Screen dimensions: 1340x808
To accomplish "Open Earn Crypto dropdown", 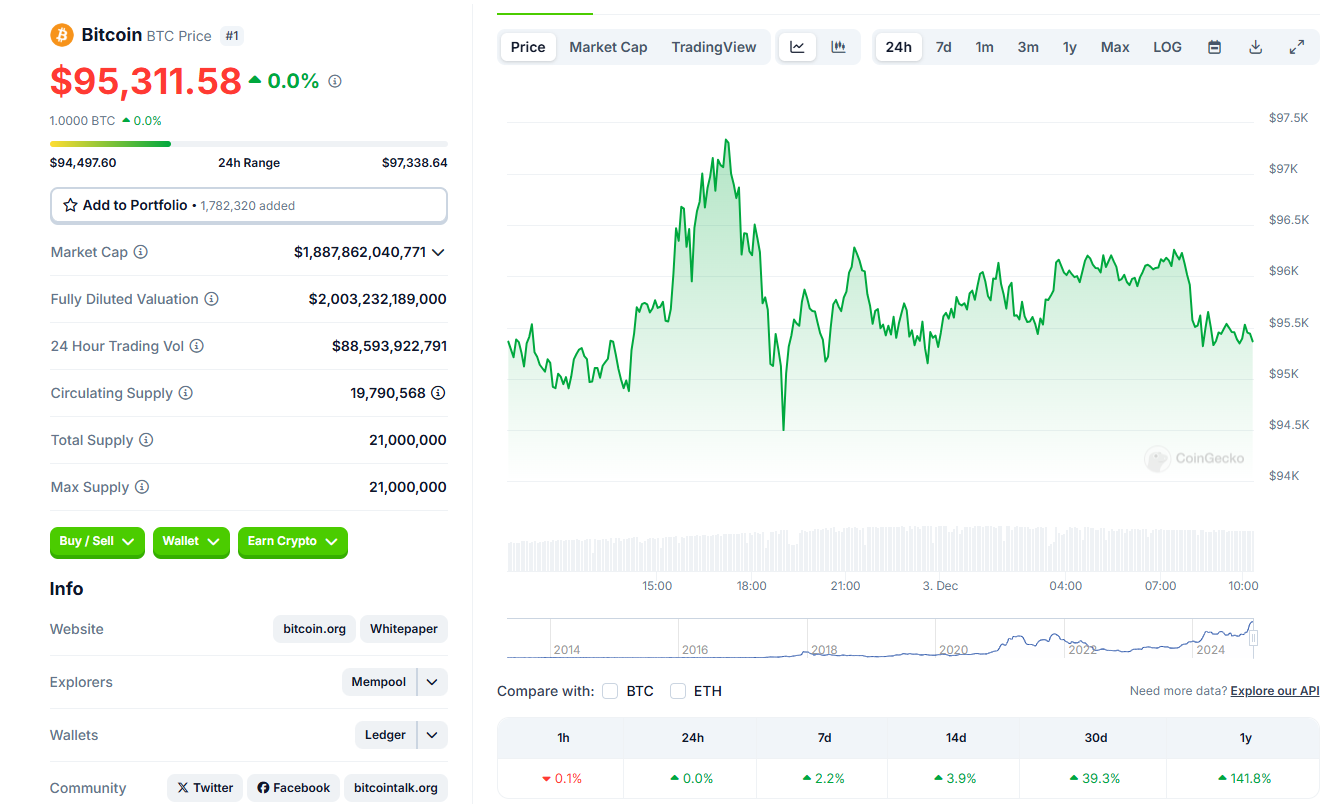I will click(293, 541).
